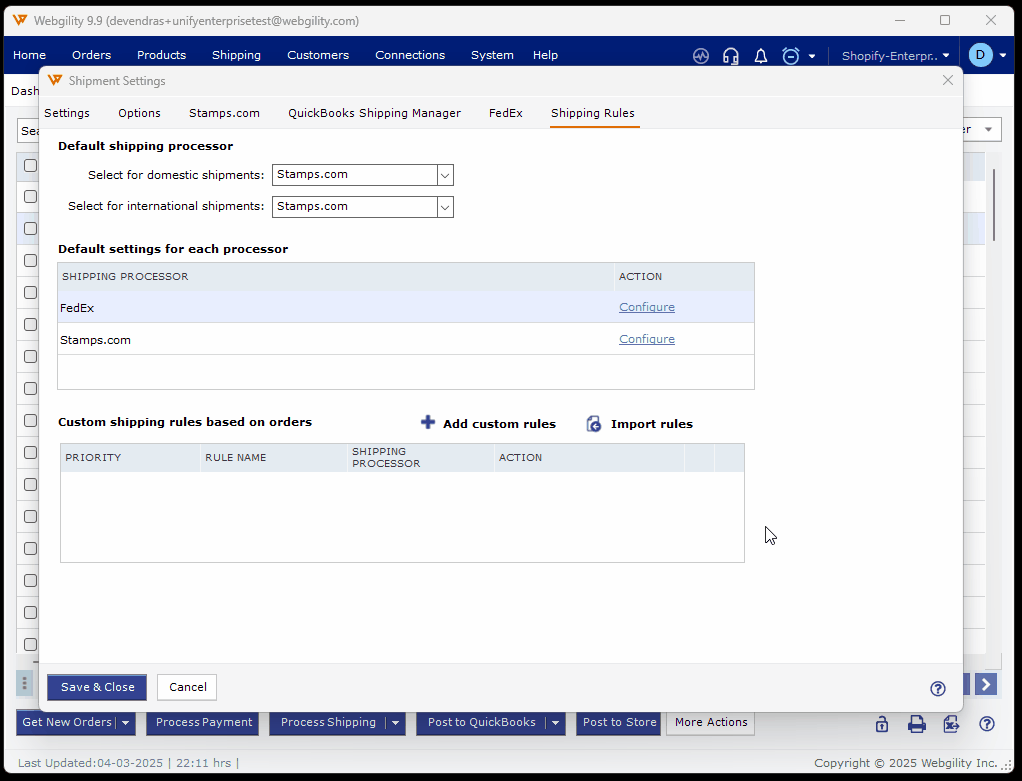The image size is (1022, 781).
Task: Open the System menu
Action: click(492, 55)
